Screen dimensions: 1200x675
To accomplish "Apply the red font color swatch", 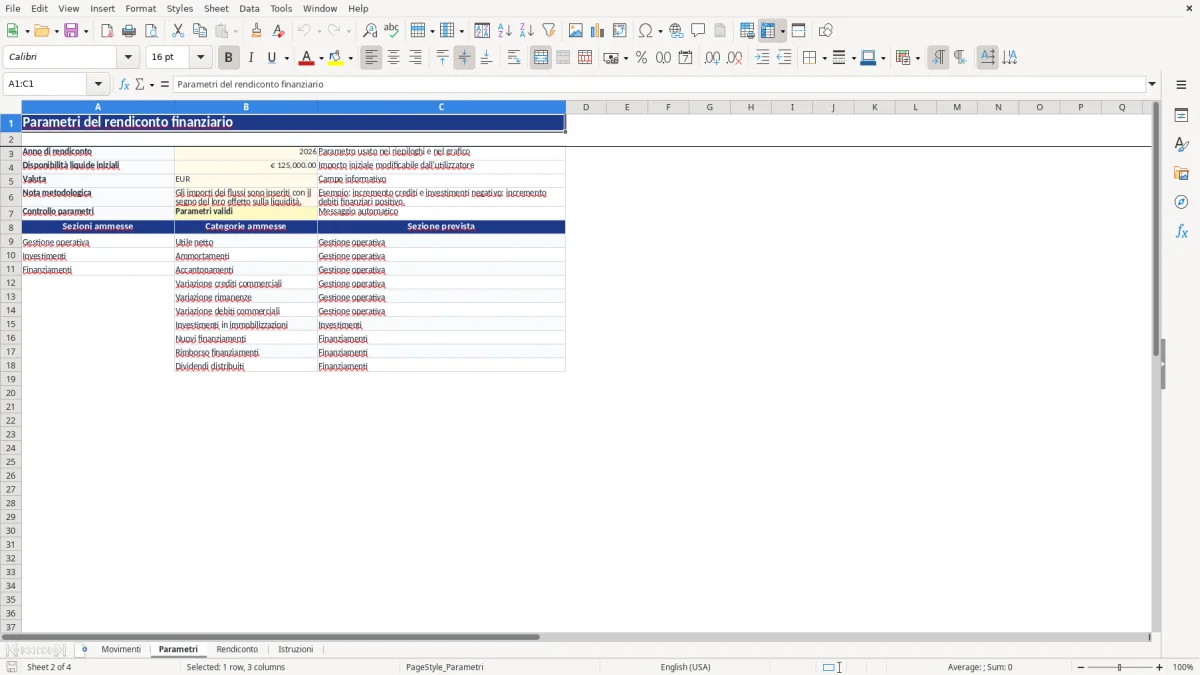I will [307, 58].
